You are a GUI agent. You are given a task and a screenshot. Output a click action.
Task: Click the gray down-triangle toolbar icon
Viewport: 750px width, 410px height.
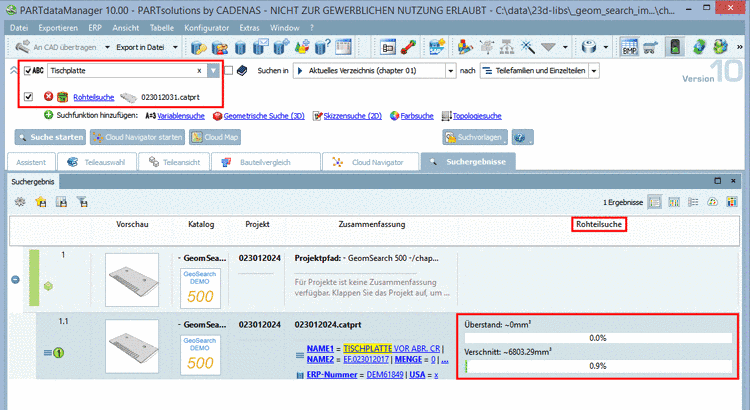(x=548, y=47)
